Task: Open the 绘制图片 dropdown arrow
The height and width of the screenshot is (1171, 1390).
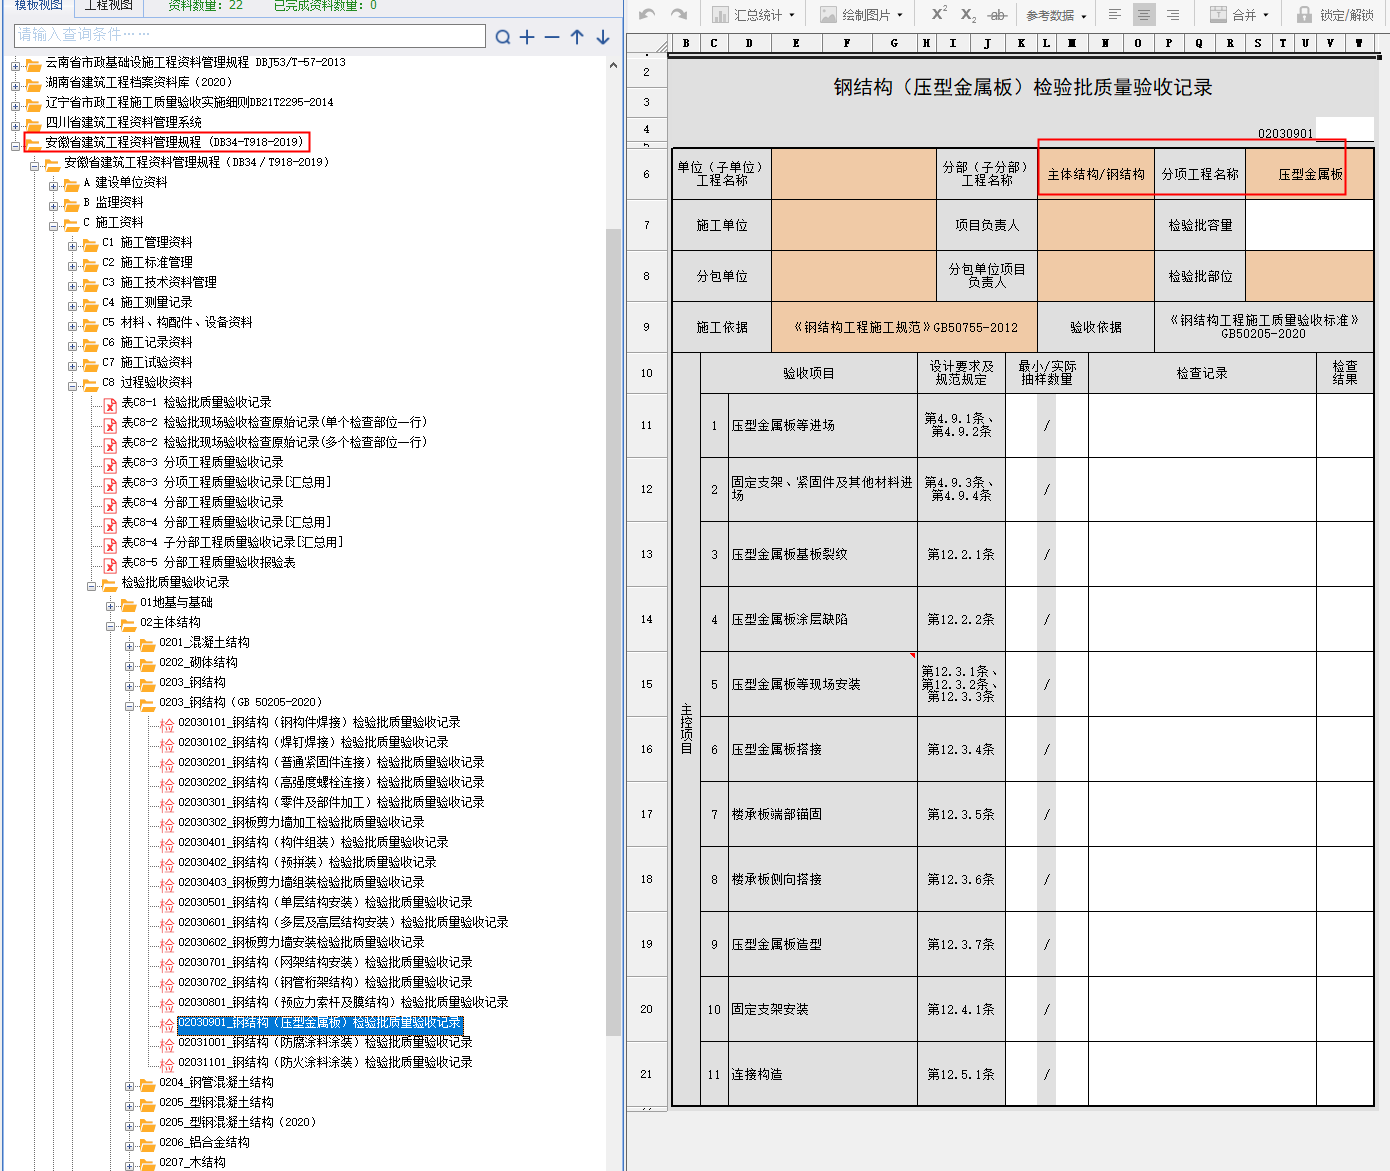Action: [x=900, y=15]
